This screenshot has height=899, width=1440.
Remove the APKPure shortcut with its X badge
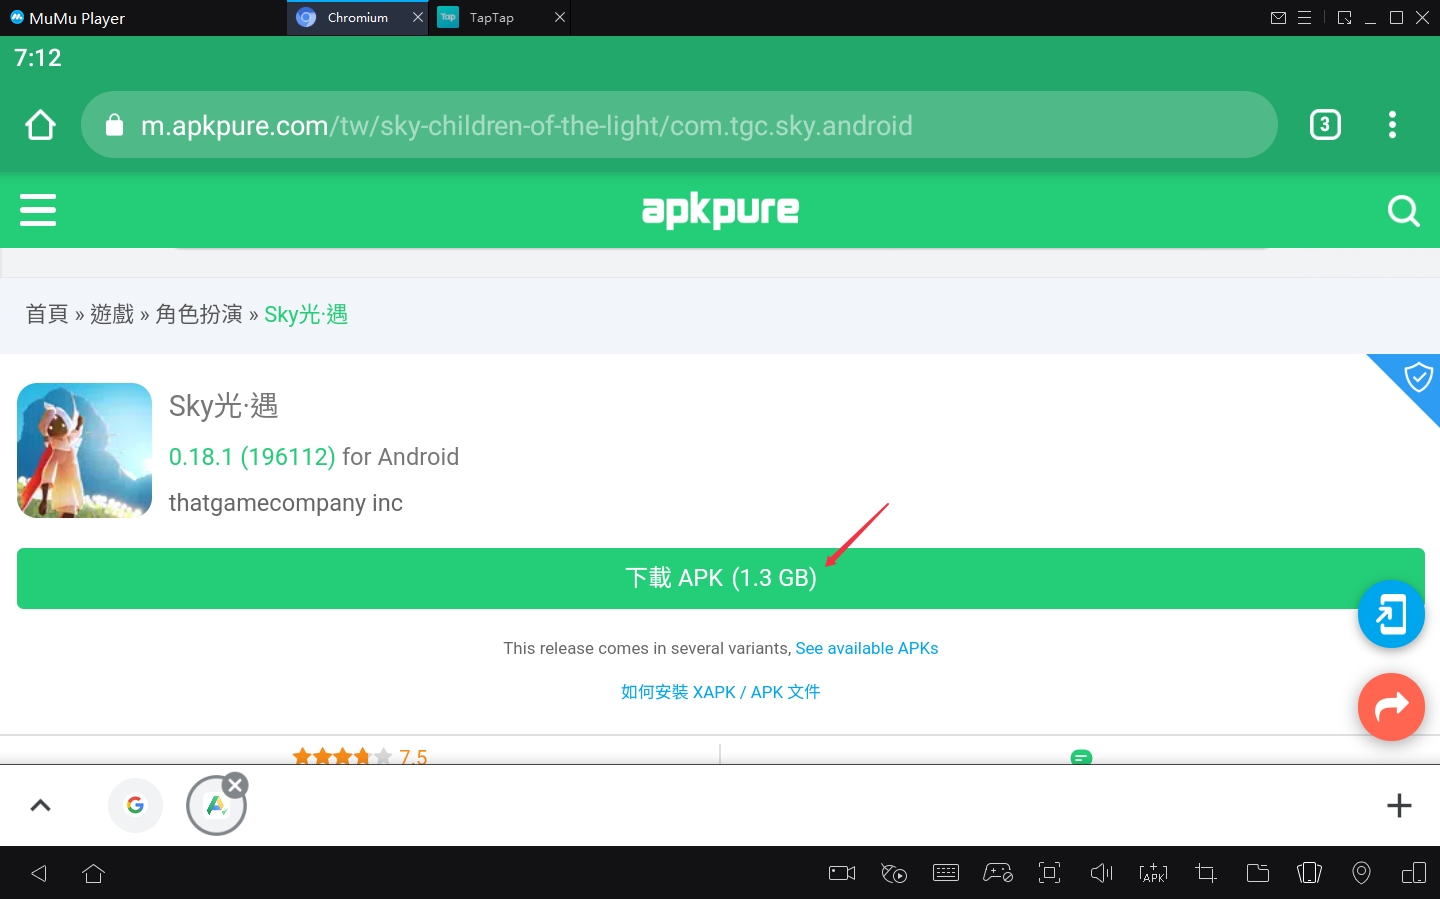click(235, 785)
